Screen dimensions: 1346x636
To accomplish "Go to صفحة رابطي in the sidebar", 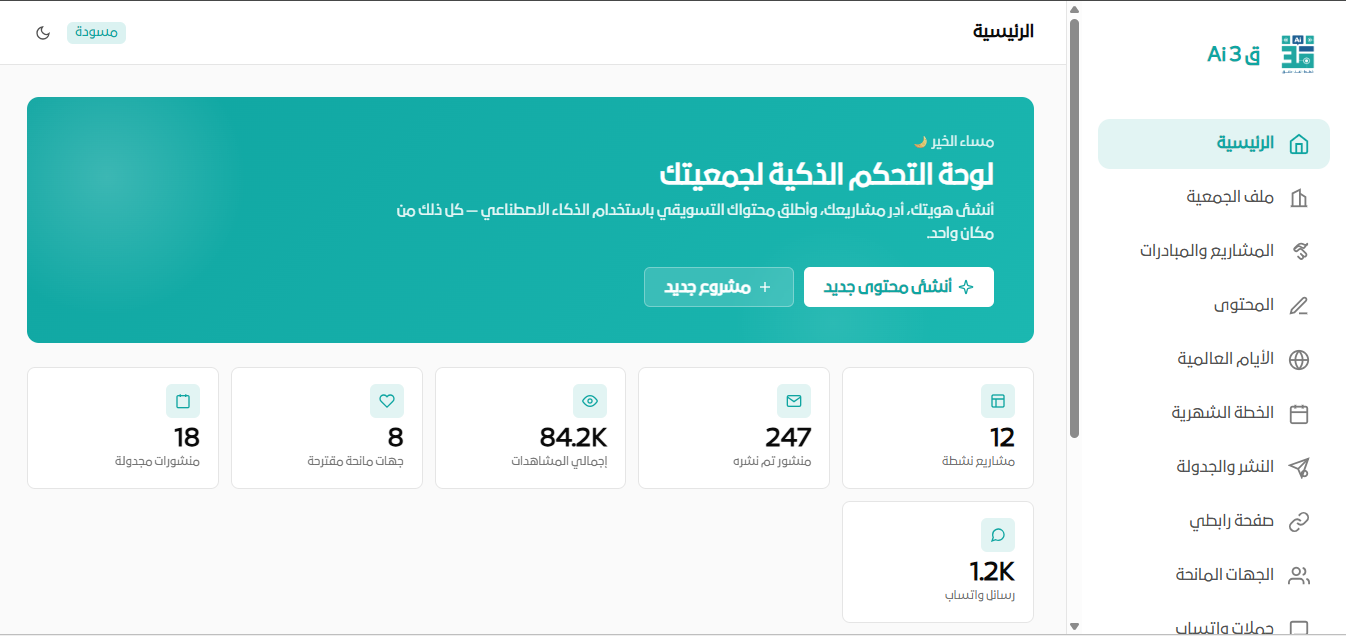I will tap(1214, 522).
